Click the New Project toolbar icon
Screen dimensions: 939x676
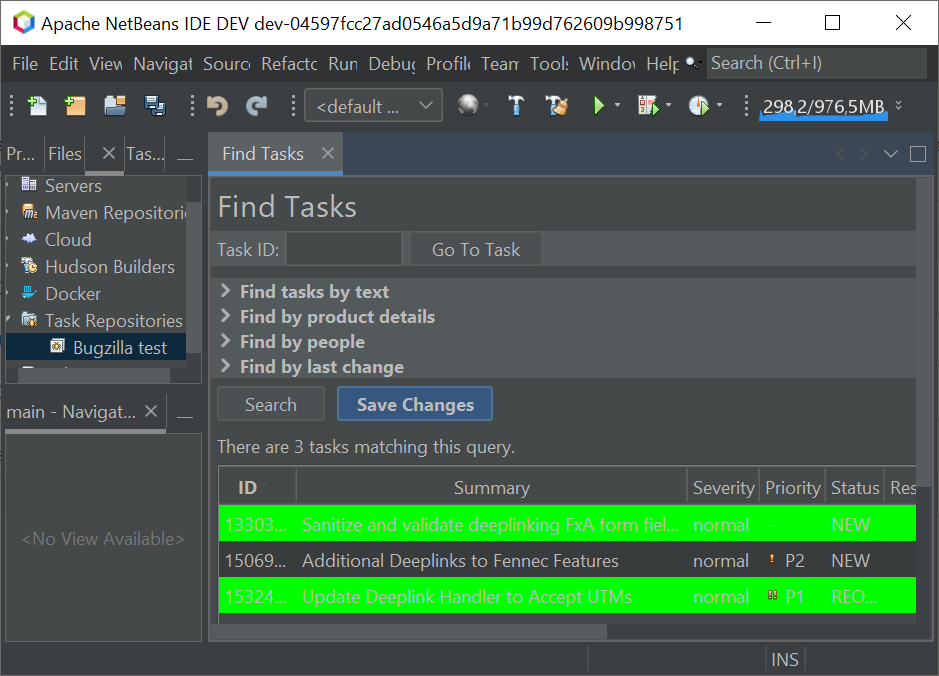pos(75,106)
